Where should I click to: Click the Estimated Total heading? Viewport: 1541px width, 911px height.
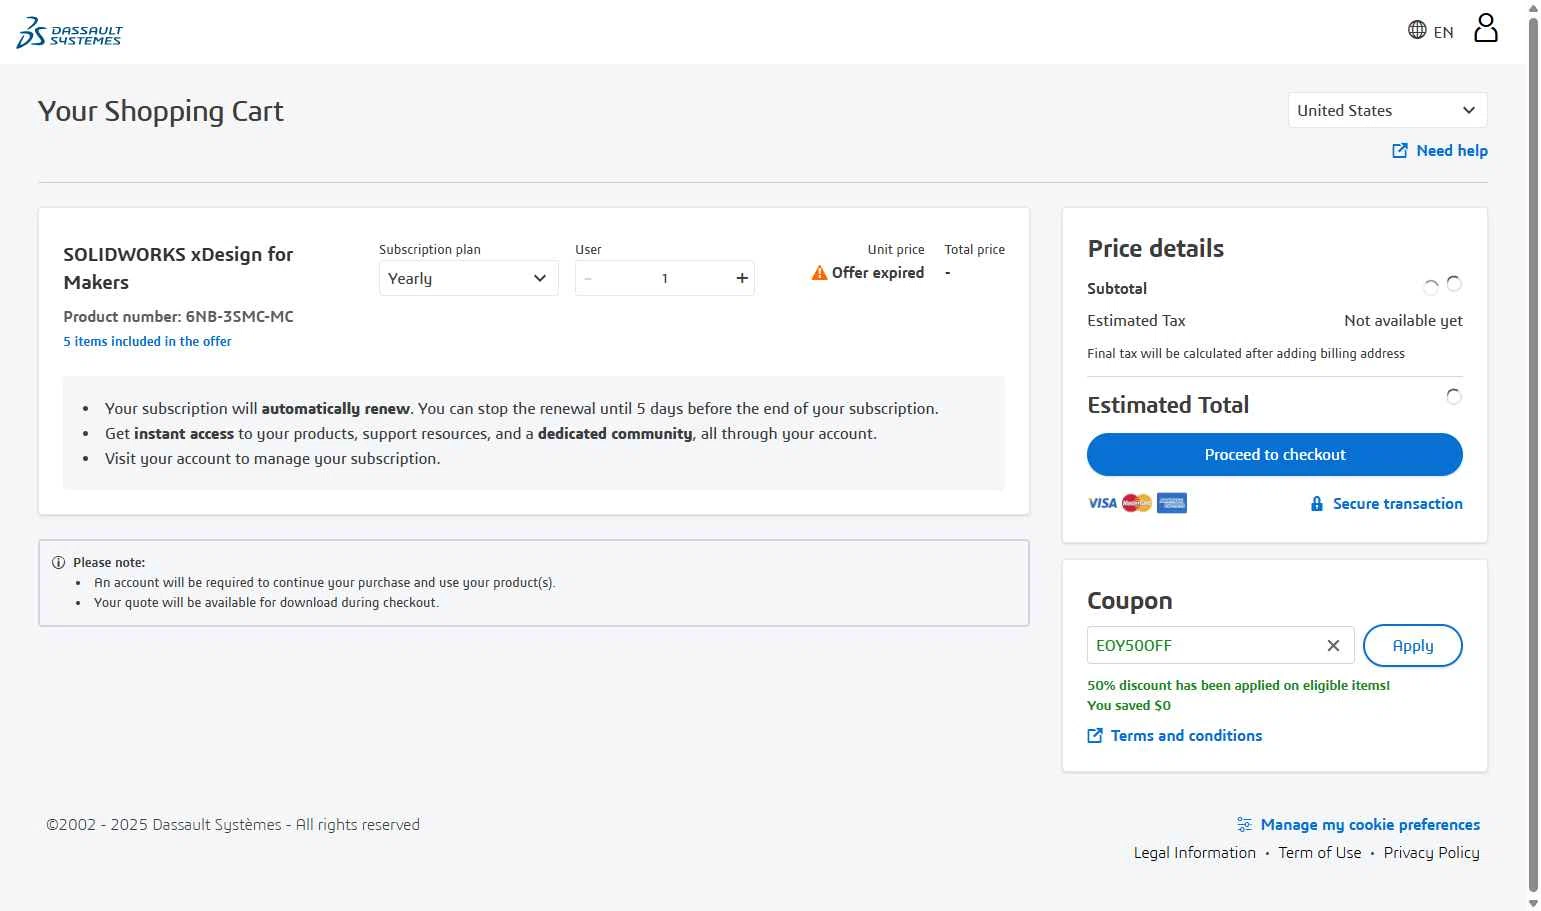(1168, 405)
